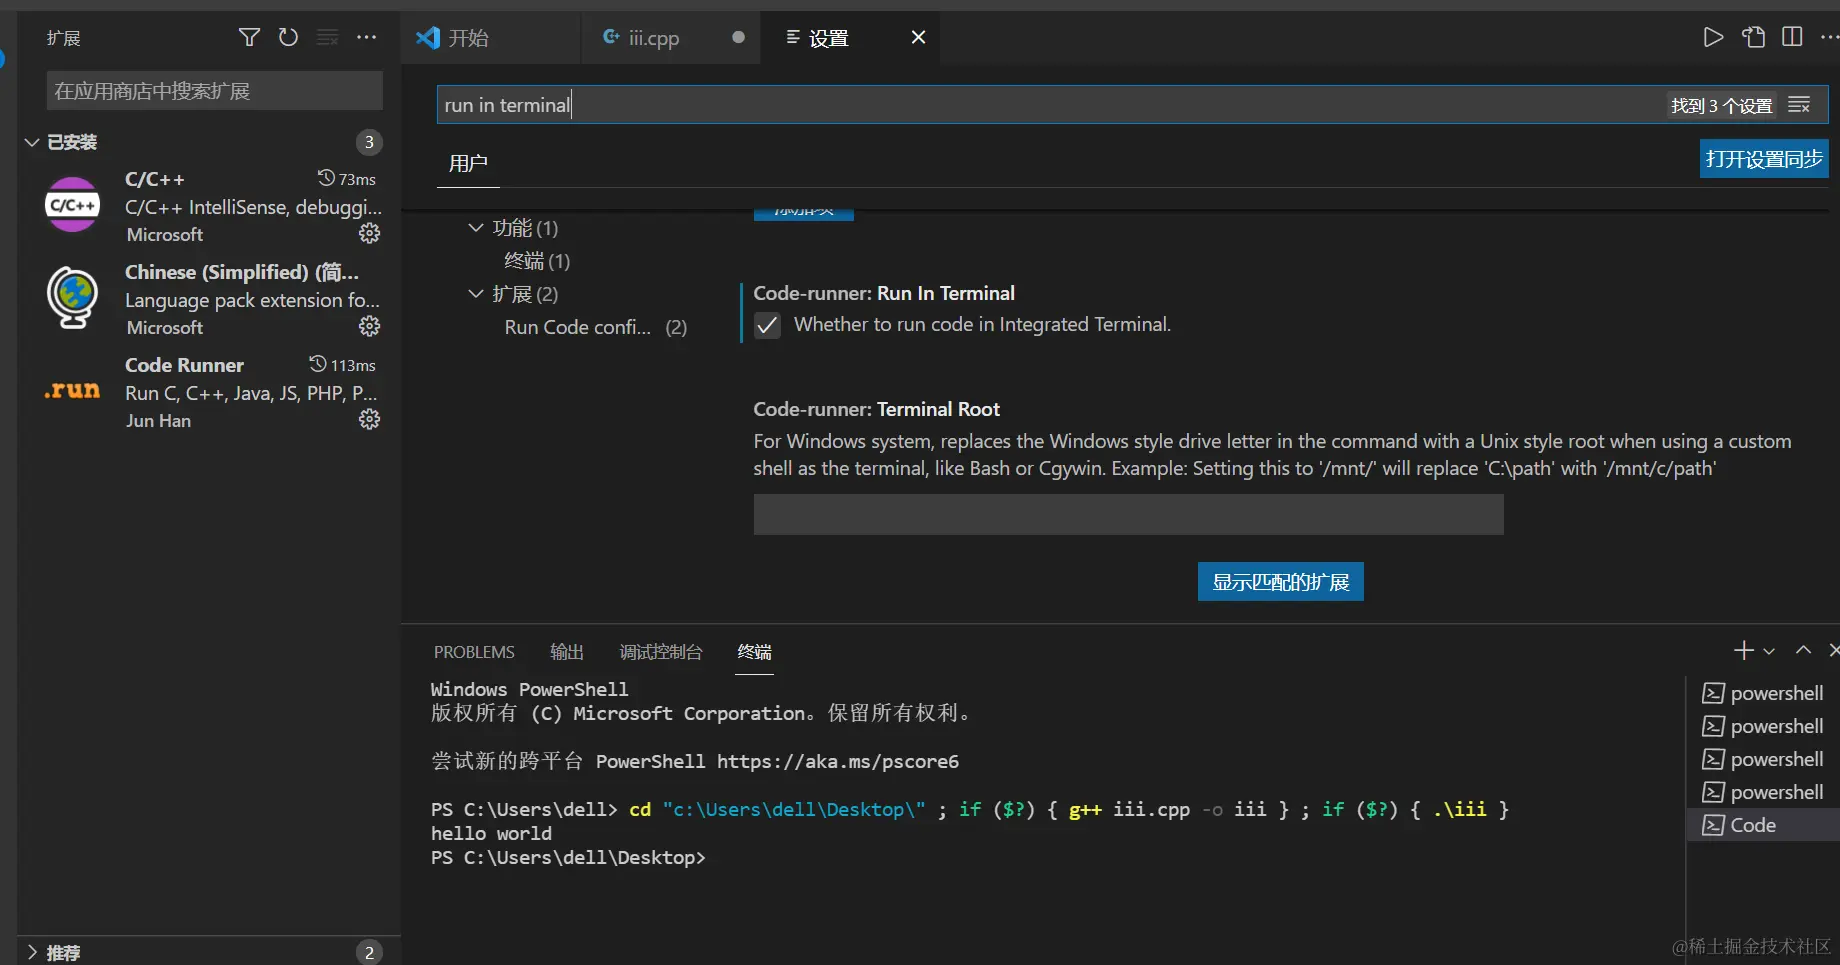Switch to the iii.cpp editor tab
Viewport: 1840px width, 965px height.
(653, 38)
